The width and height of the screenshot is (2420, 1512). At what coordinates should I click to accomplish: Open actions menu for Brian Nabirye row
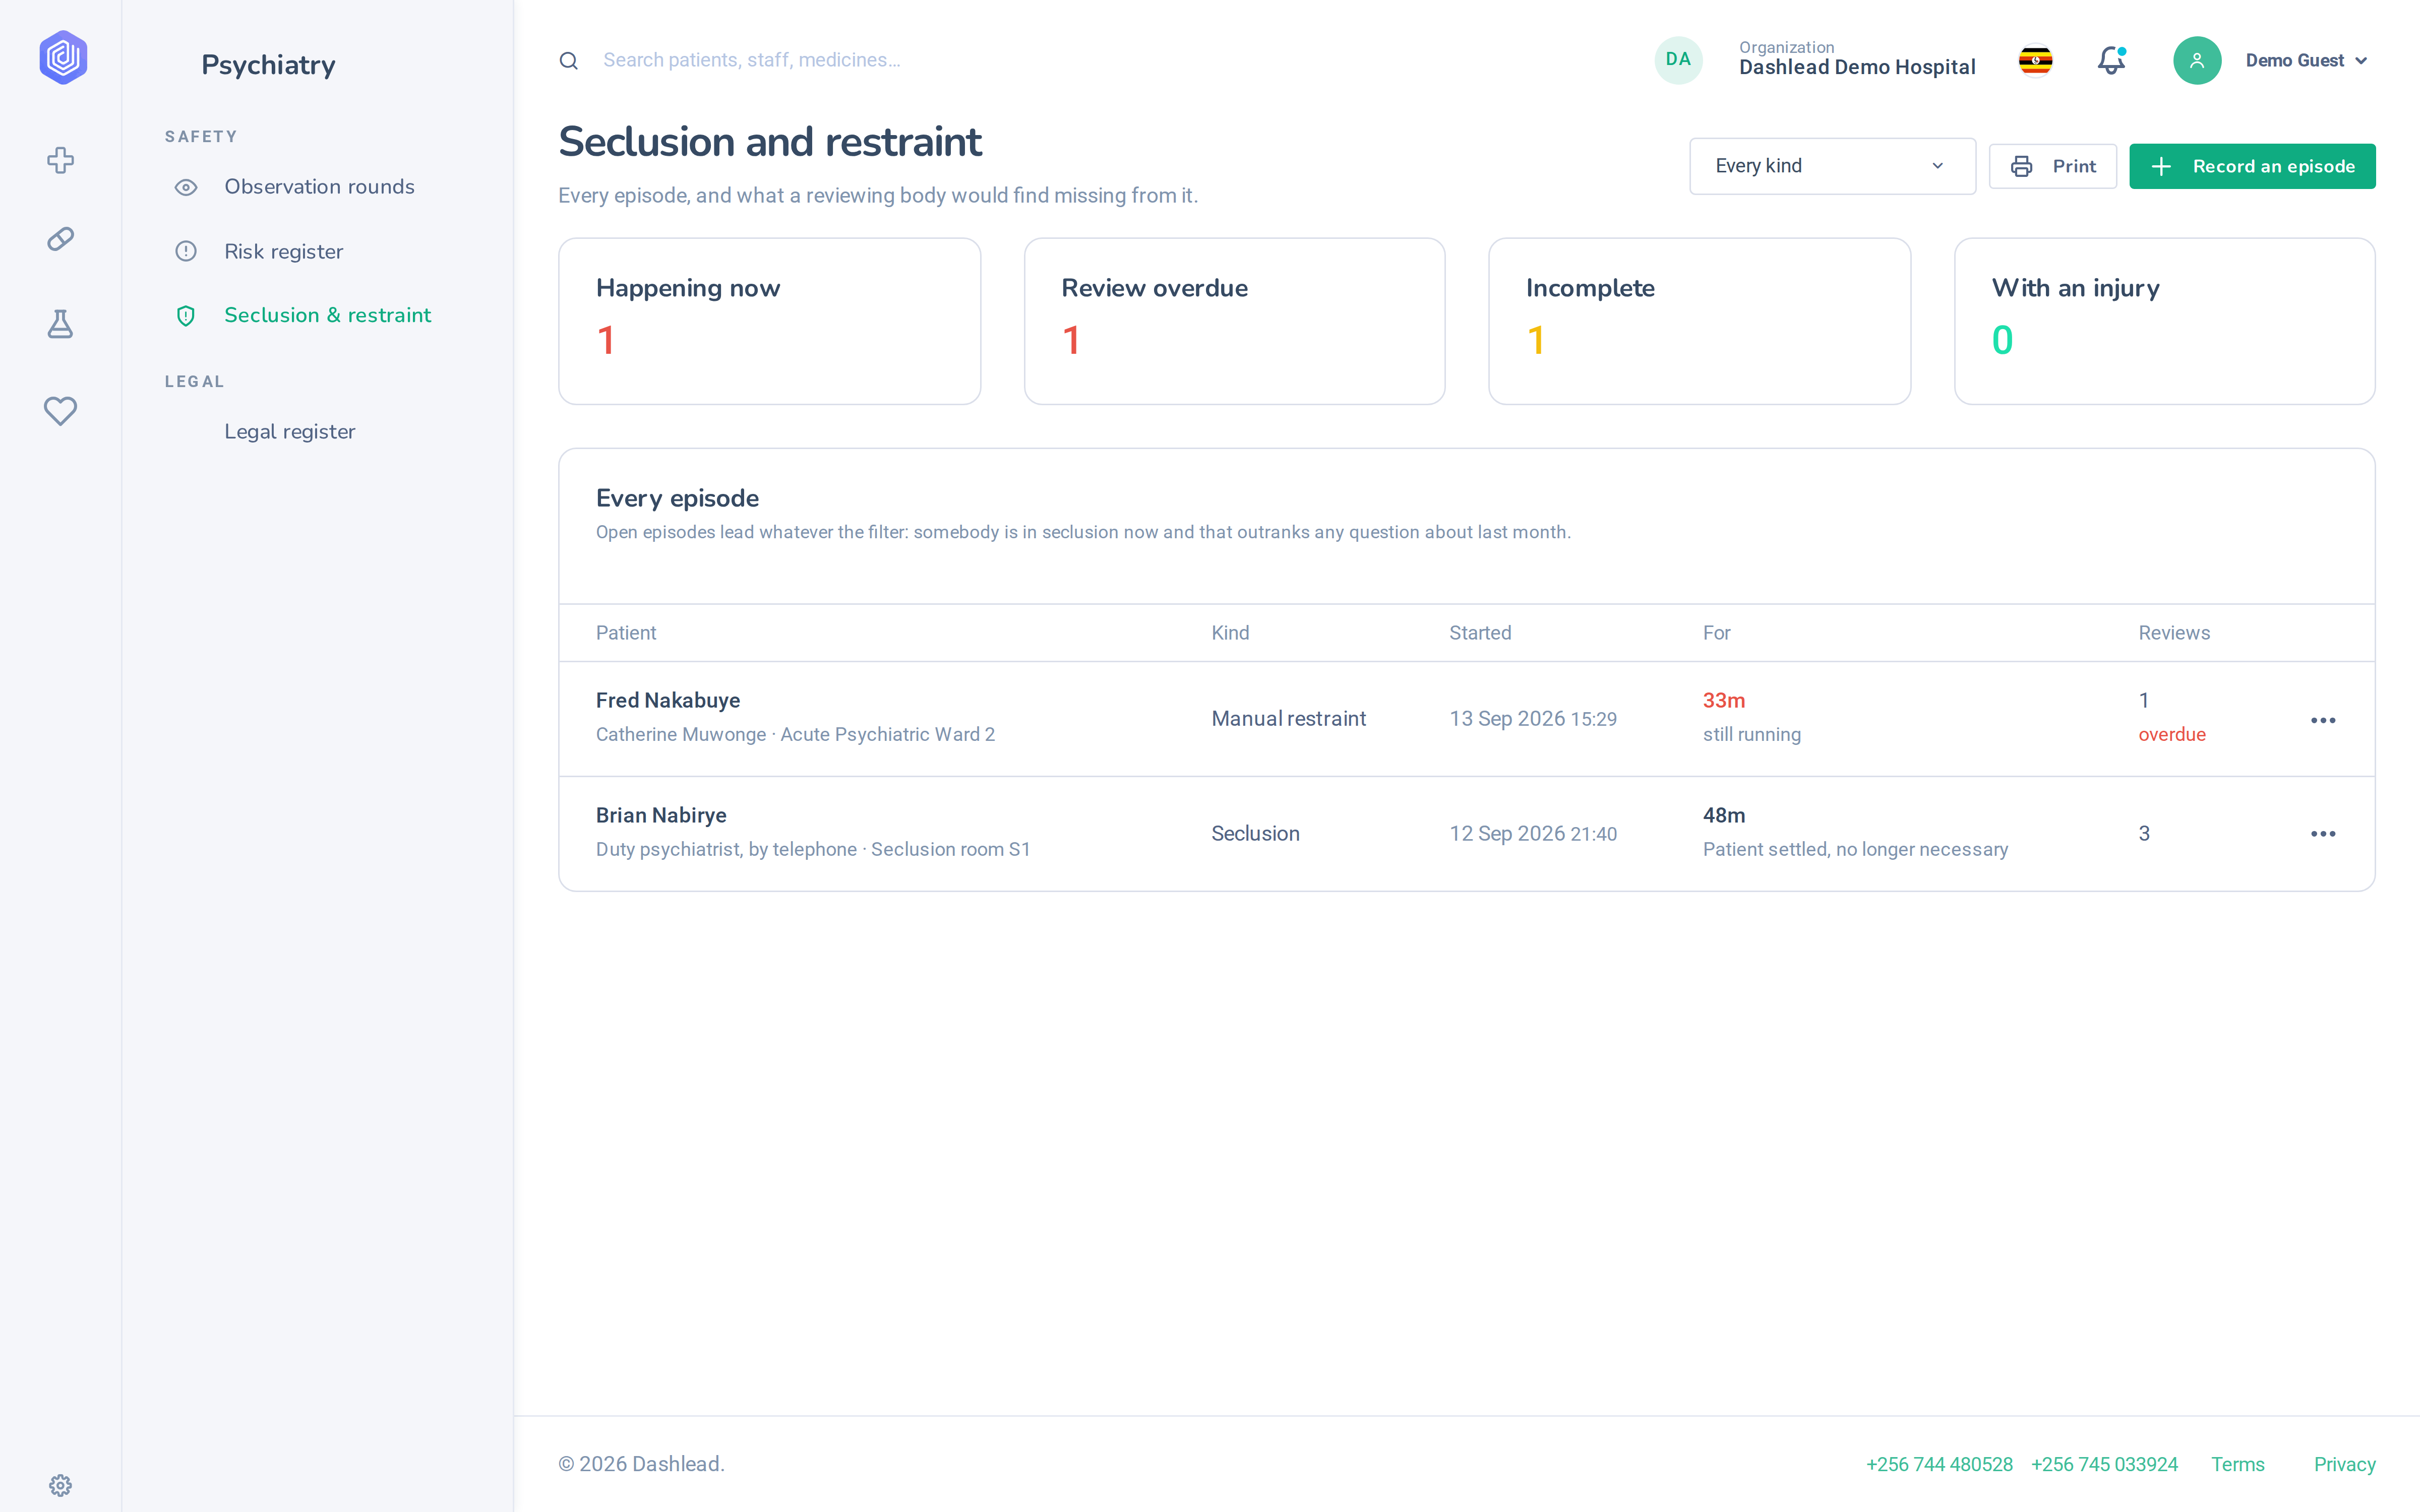coord(2323,834)
